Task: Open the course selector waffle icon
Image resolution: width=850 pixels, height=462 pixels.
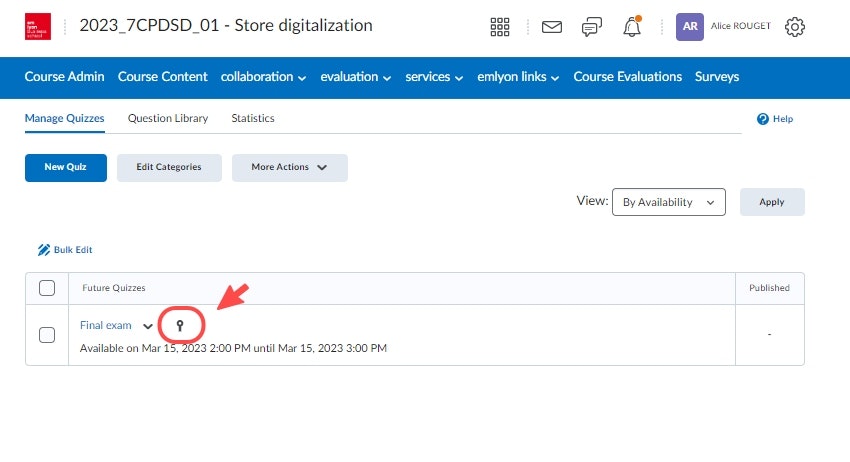Action: tap(500, 27)
